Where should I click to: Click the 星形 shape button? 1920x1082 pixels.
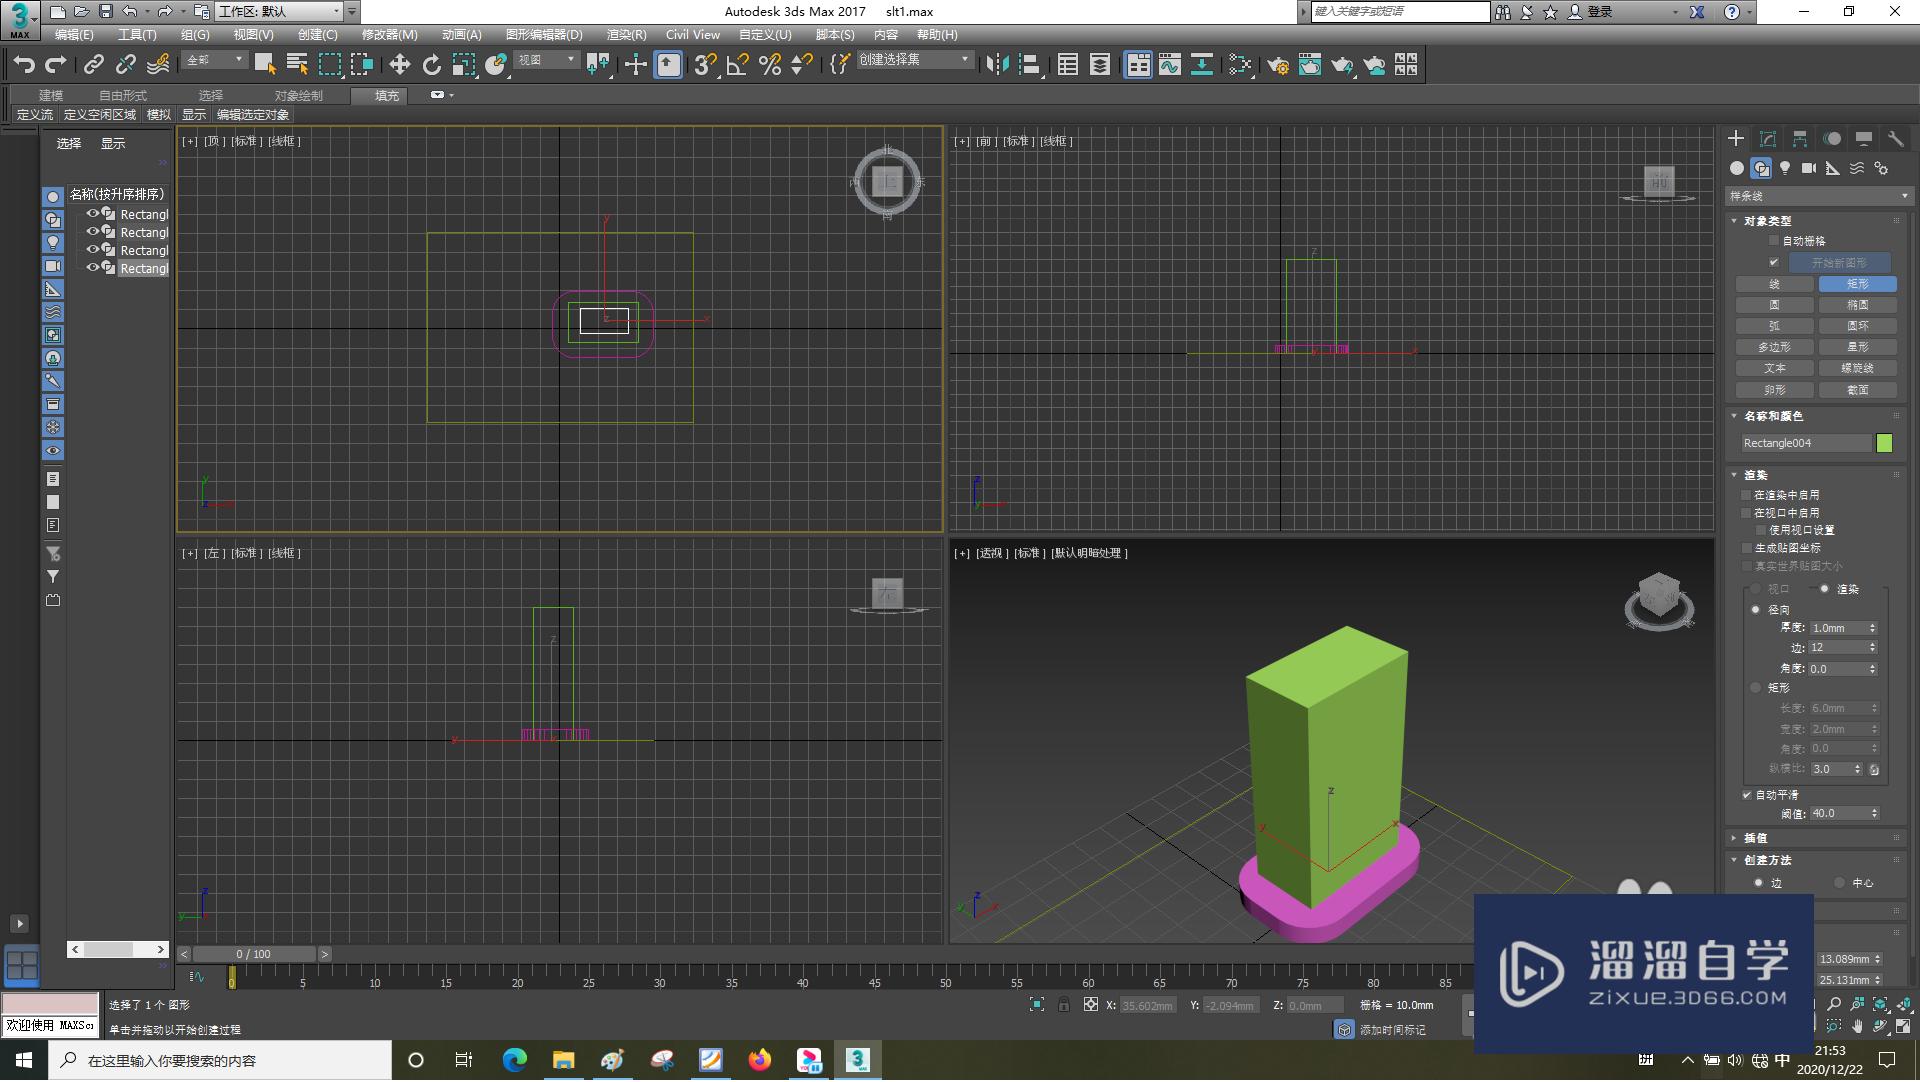pos(1857,347)
